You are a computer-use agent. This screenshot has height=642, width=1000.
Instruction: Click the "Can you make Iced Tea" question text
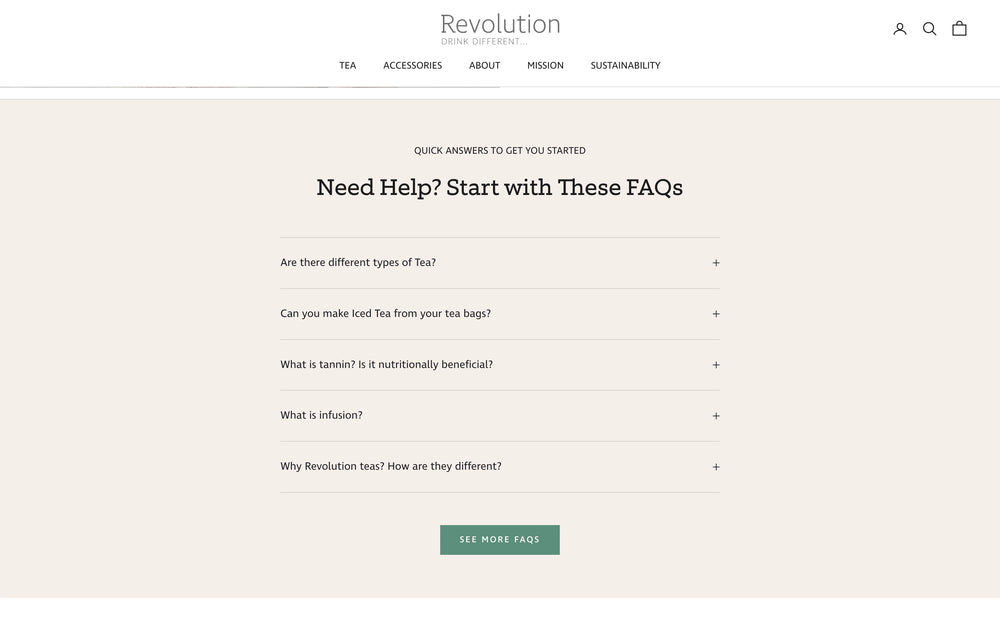click(x=385, y=311)
